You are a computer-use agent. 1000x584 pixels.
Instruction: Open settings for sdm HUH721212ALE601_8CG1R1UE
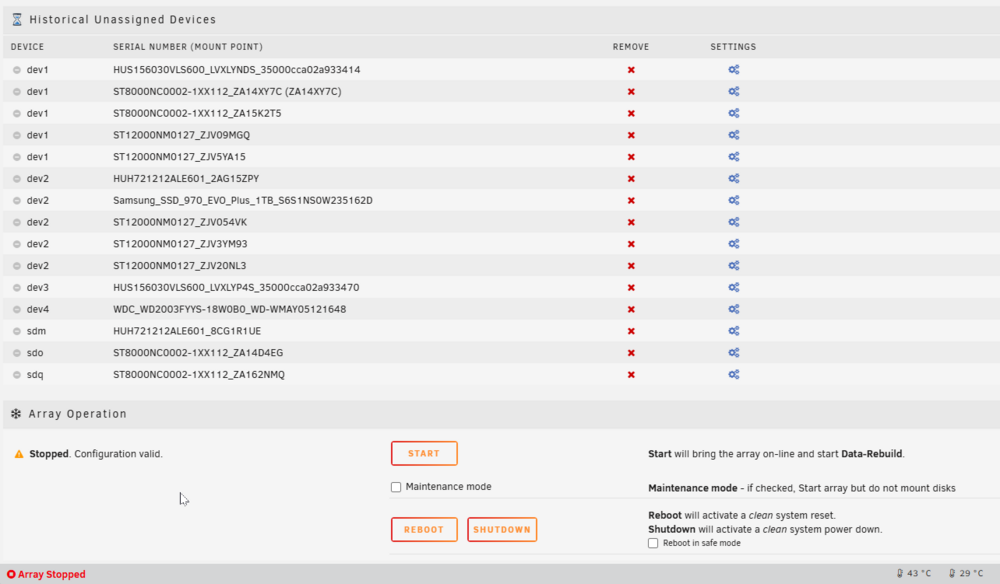pos(733,331)
